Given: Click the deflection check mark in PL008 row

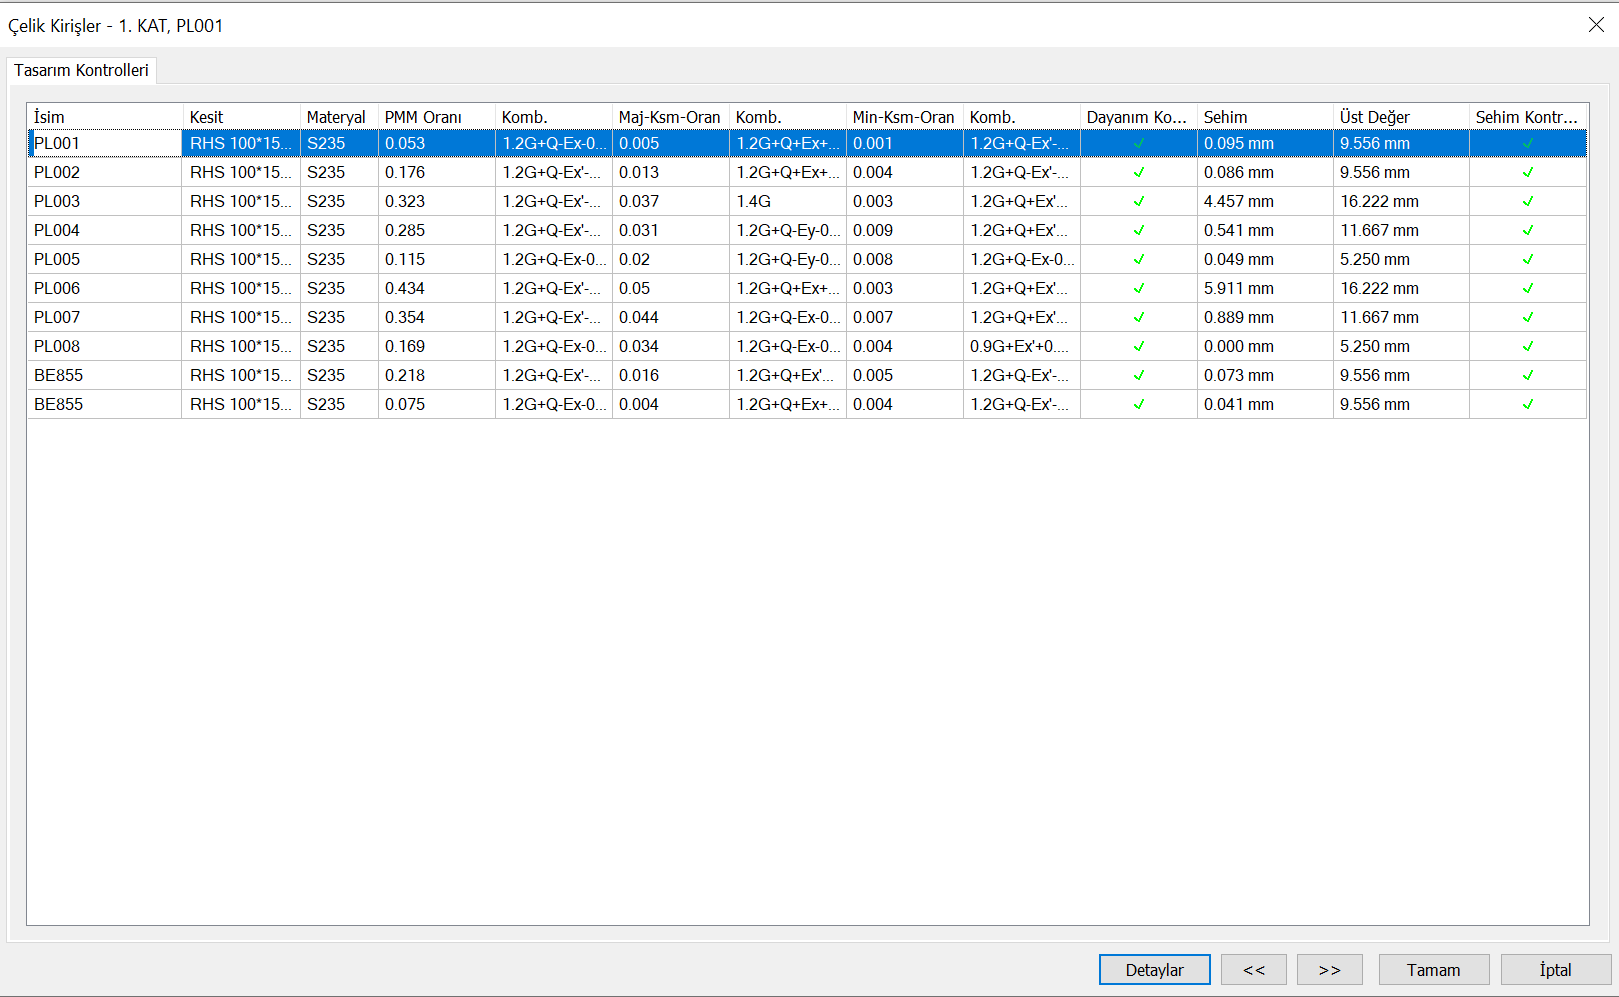Looking at the screenshot, I should pyautogui.click(x=1527, y=347).
